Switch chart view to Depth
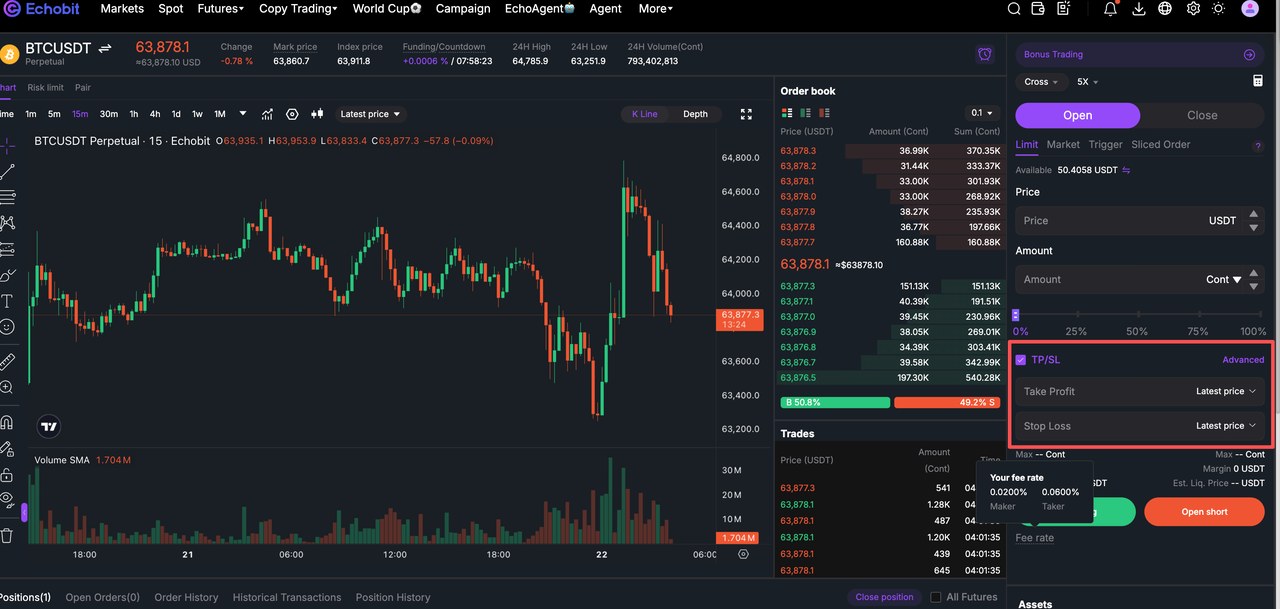Viewport: 1280px width, 609px height. click(695, 114)
